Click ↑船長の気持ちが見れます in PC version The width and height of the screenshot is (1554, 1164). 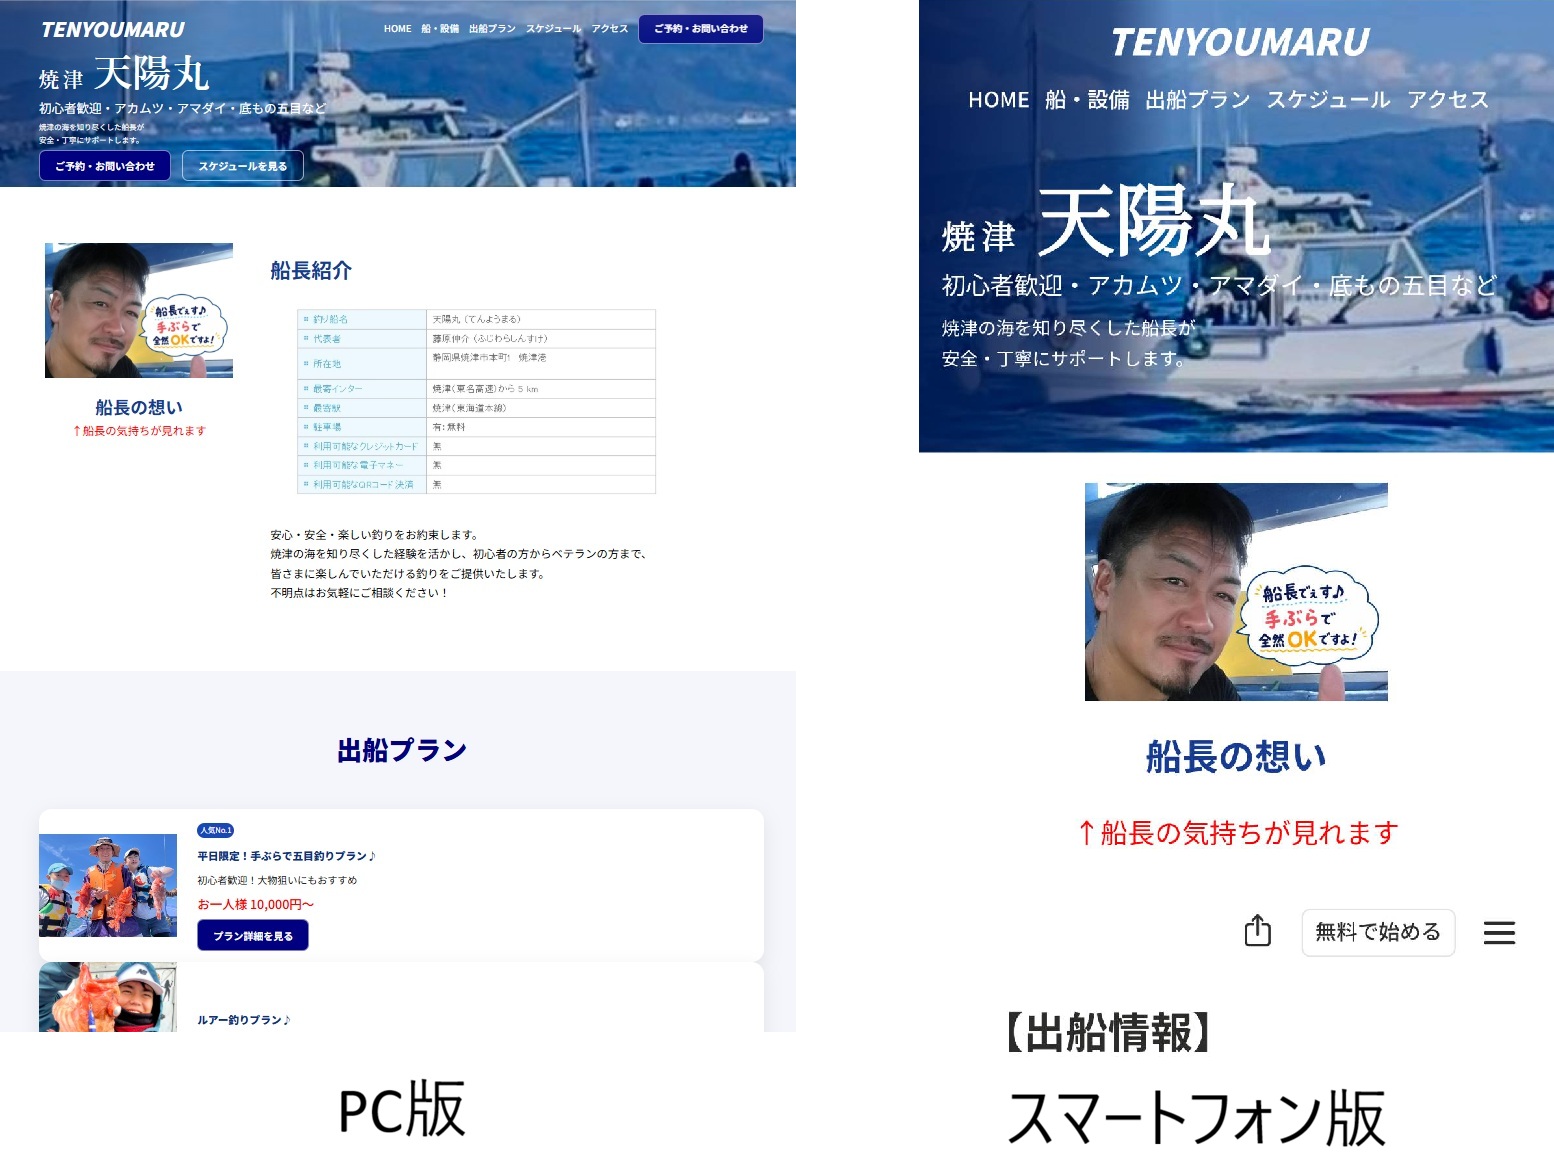coord(139,431)
